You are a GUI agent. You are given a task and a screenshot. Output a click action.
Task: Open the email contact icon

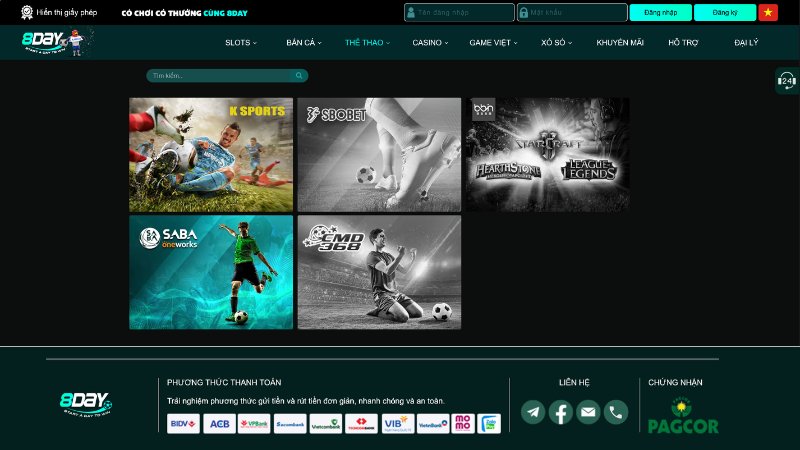588,412
